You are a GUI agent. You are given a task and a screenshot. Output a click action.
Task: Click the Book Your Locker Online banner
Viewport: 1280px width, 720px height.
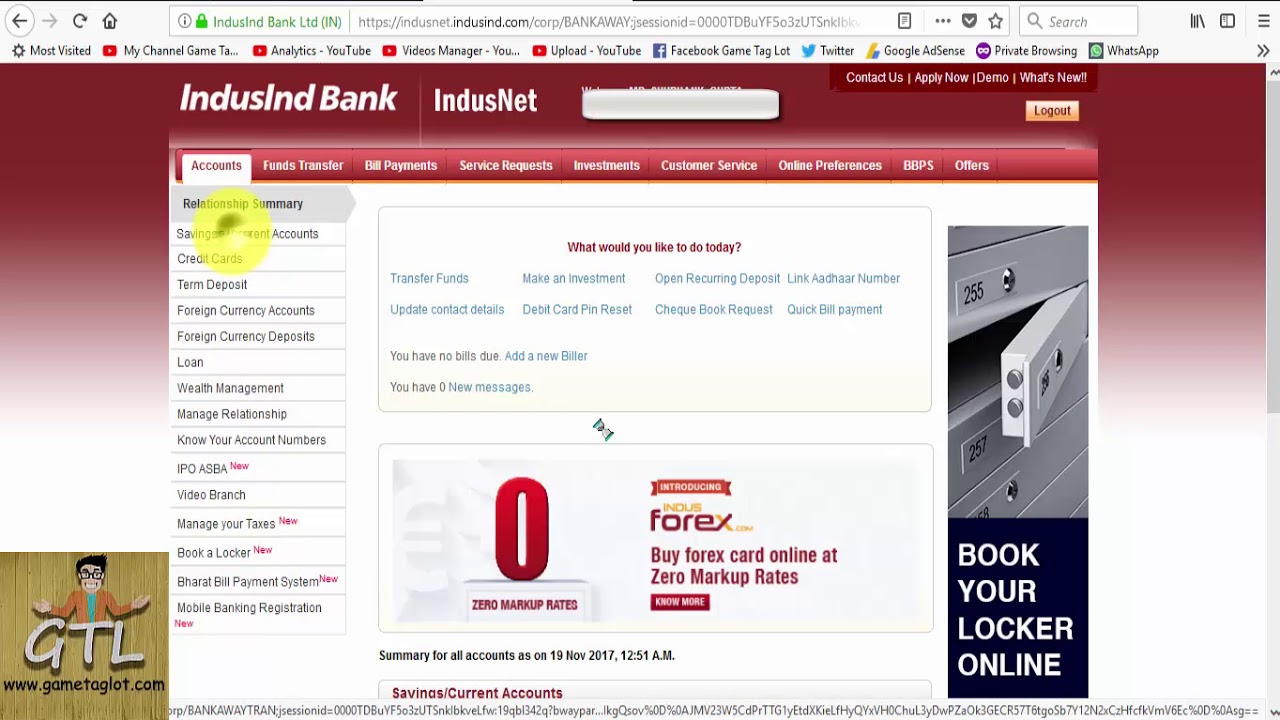pyautogui.click(x=1017, y=461)
